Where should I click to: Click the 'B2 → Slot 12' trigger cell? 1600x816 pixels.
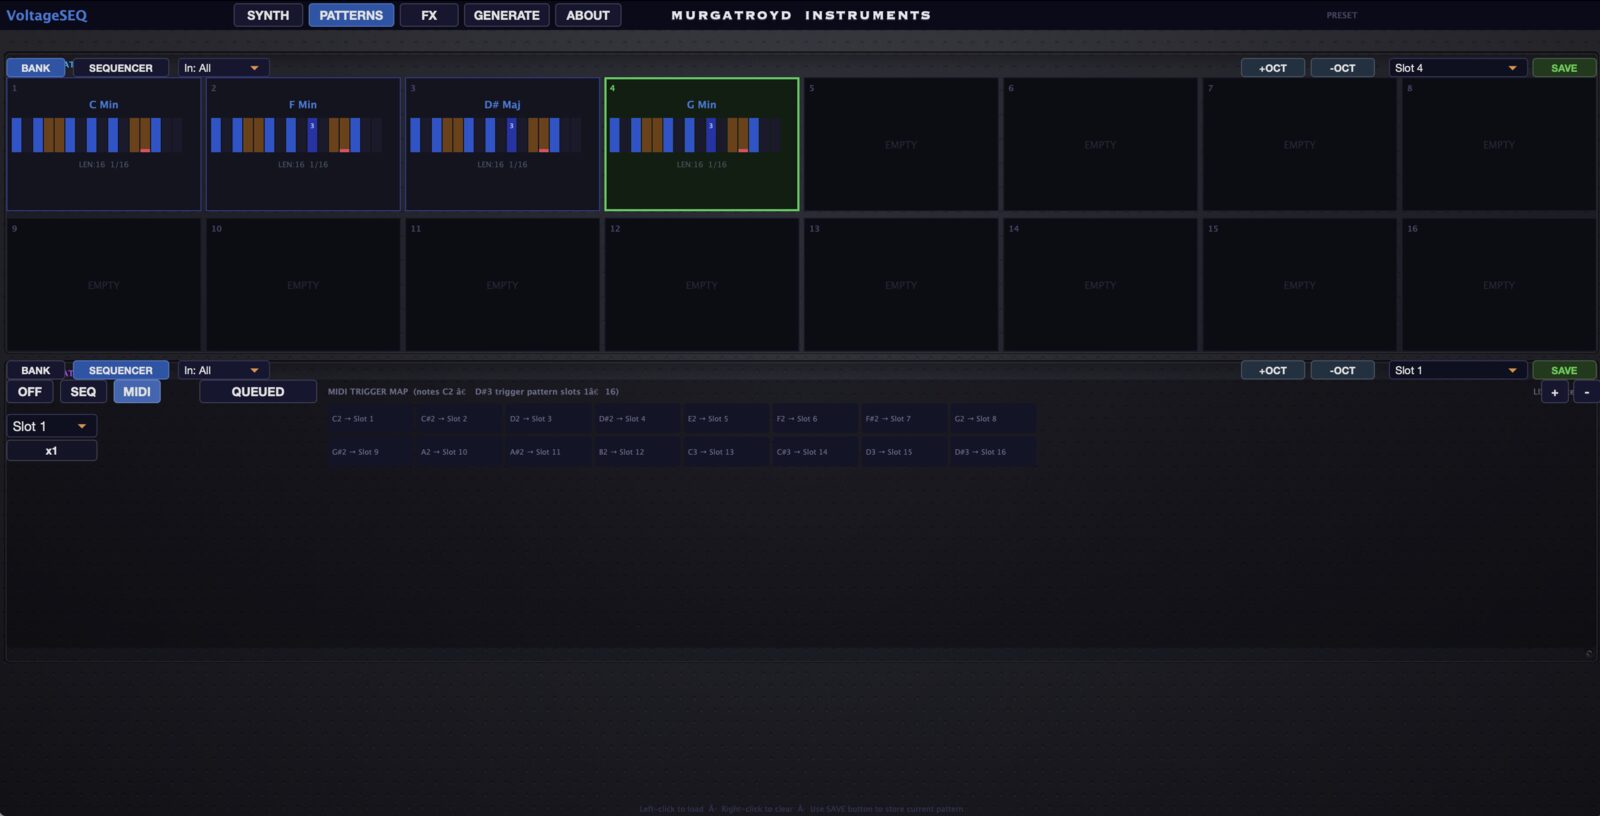(x=638, y=452)
